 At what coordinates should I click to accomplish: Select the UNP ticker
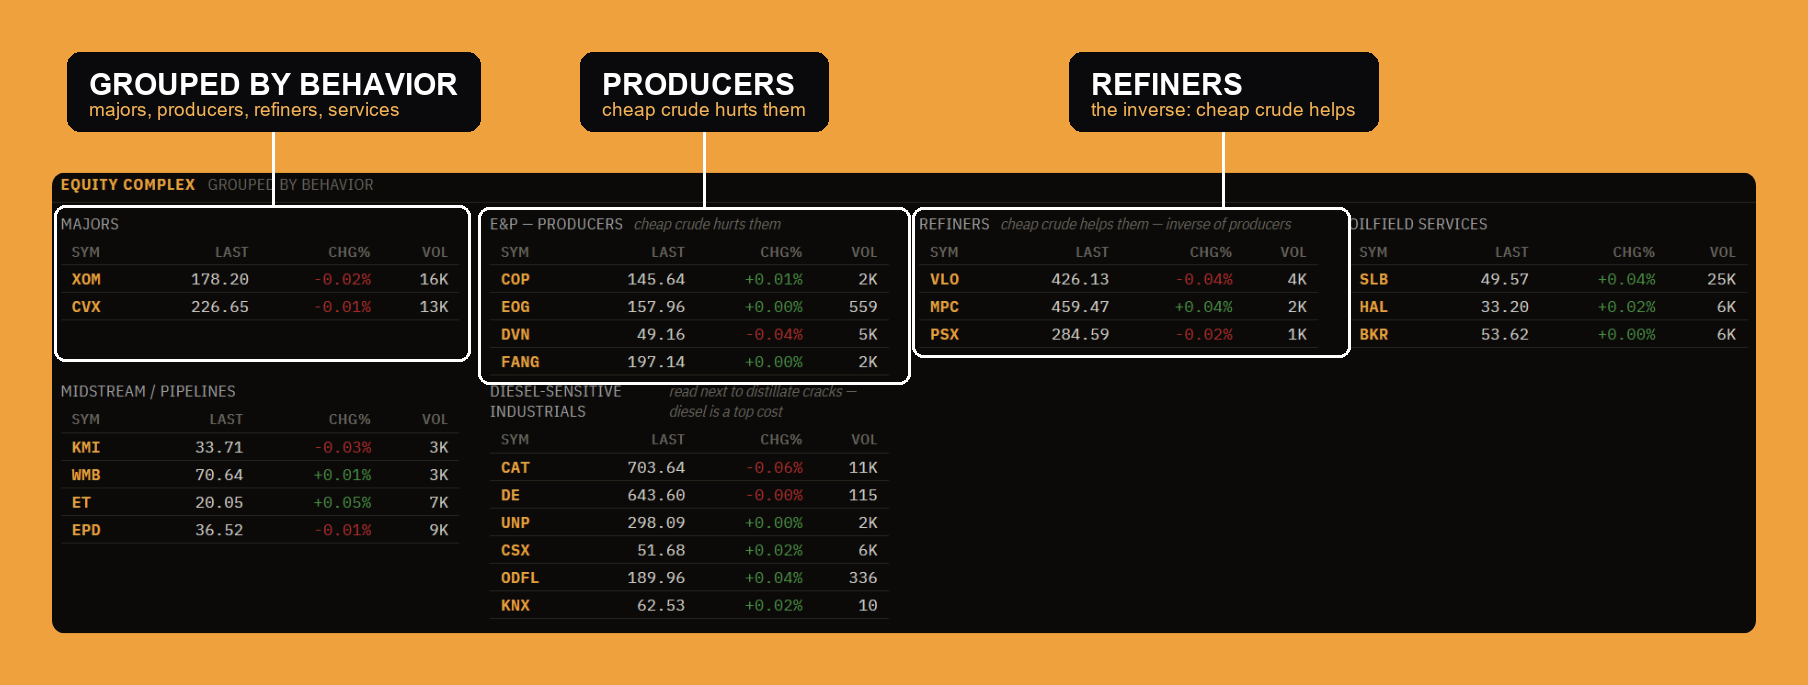[515, 523]
